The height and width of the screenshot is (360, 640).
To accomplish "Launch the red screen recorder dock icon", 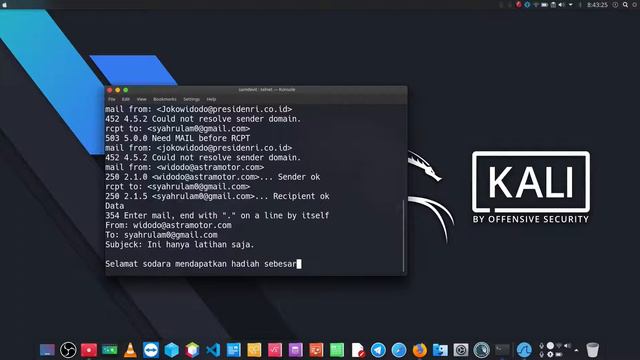I will click(x=89, y=350).
